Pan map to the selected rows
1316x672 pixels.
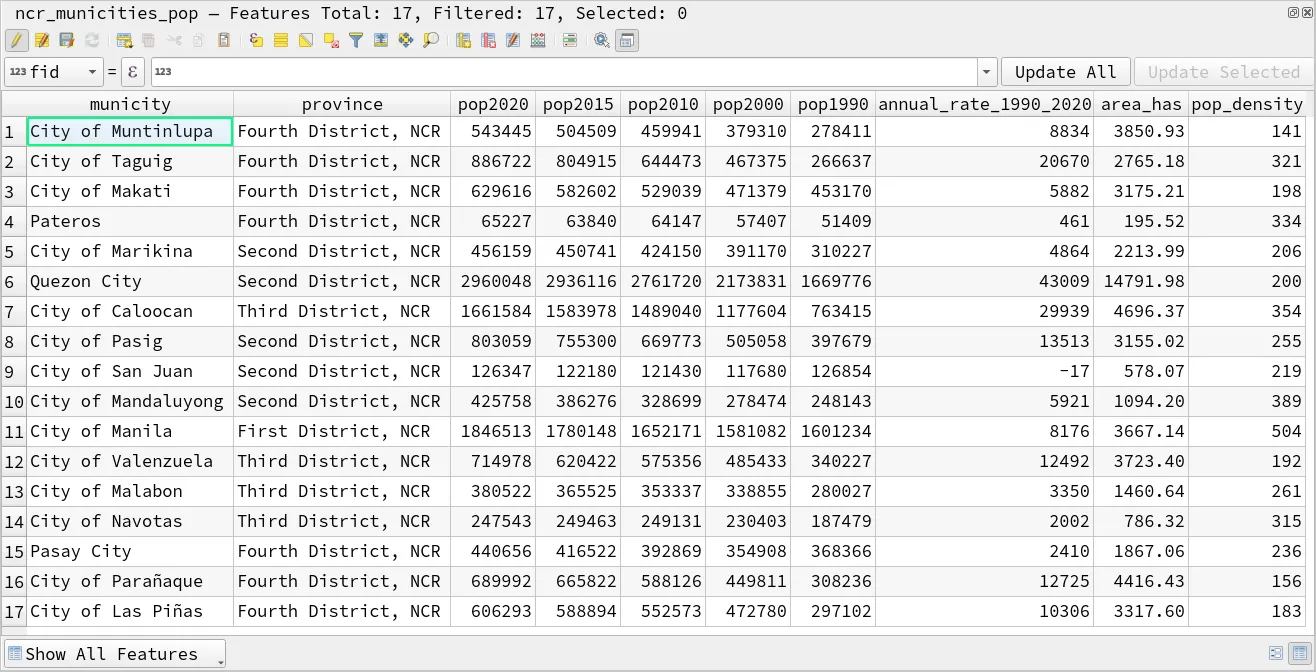point(408,40)
